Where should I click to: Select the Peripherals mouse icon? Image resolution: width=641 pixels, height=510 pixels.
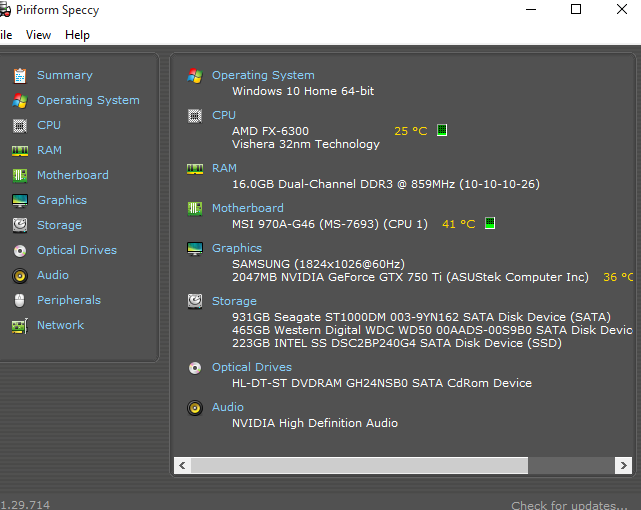[x=19, y=300]
